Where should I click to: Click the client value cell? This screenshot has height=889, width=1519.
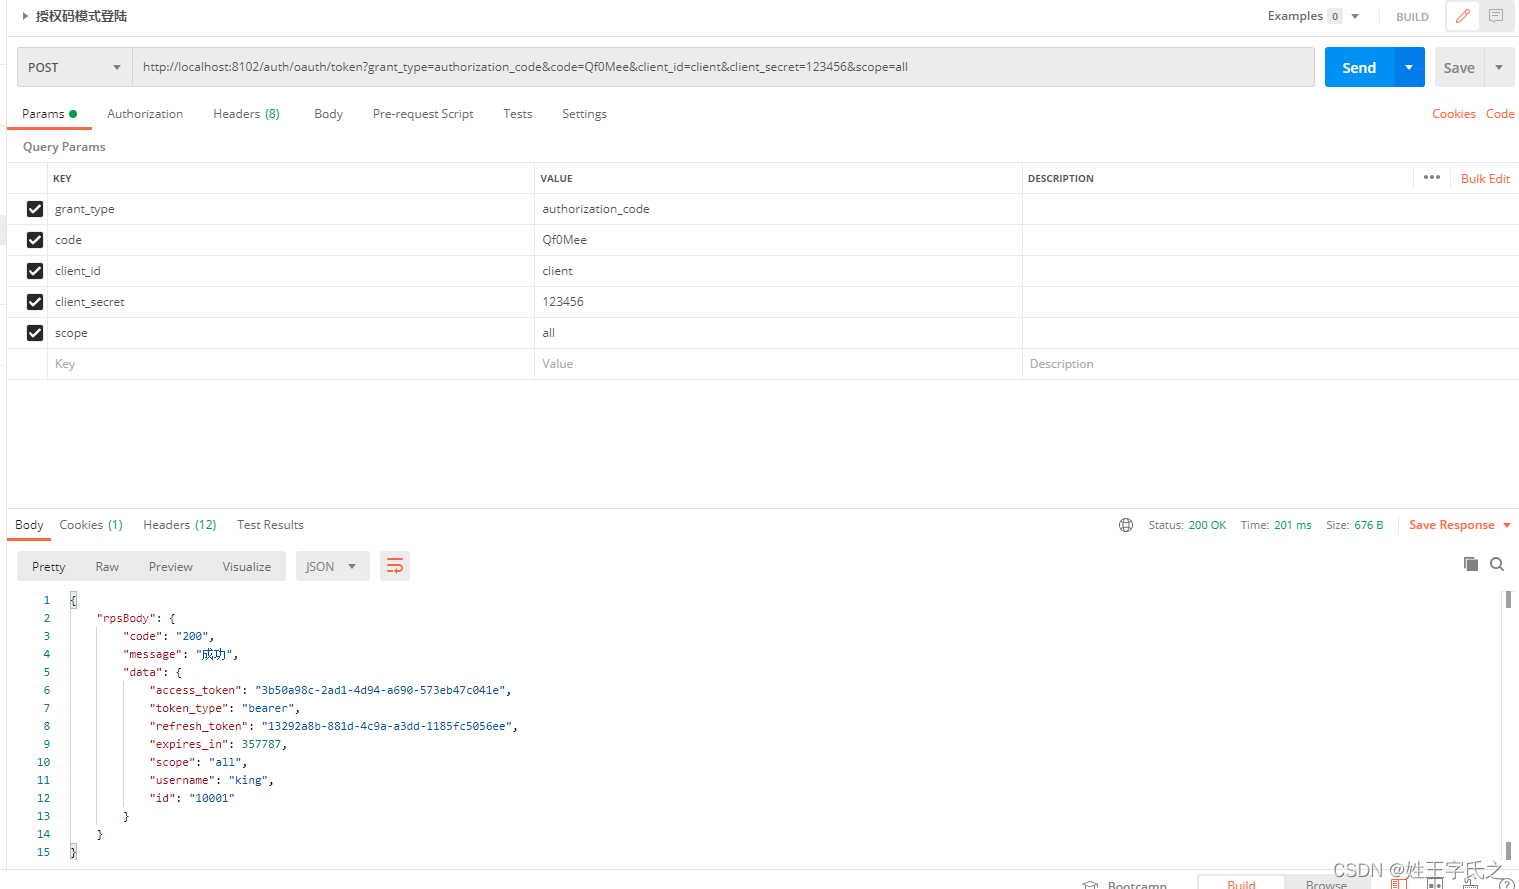778,271
